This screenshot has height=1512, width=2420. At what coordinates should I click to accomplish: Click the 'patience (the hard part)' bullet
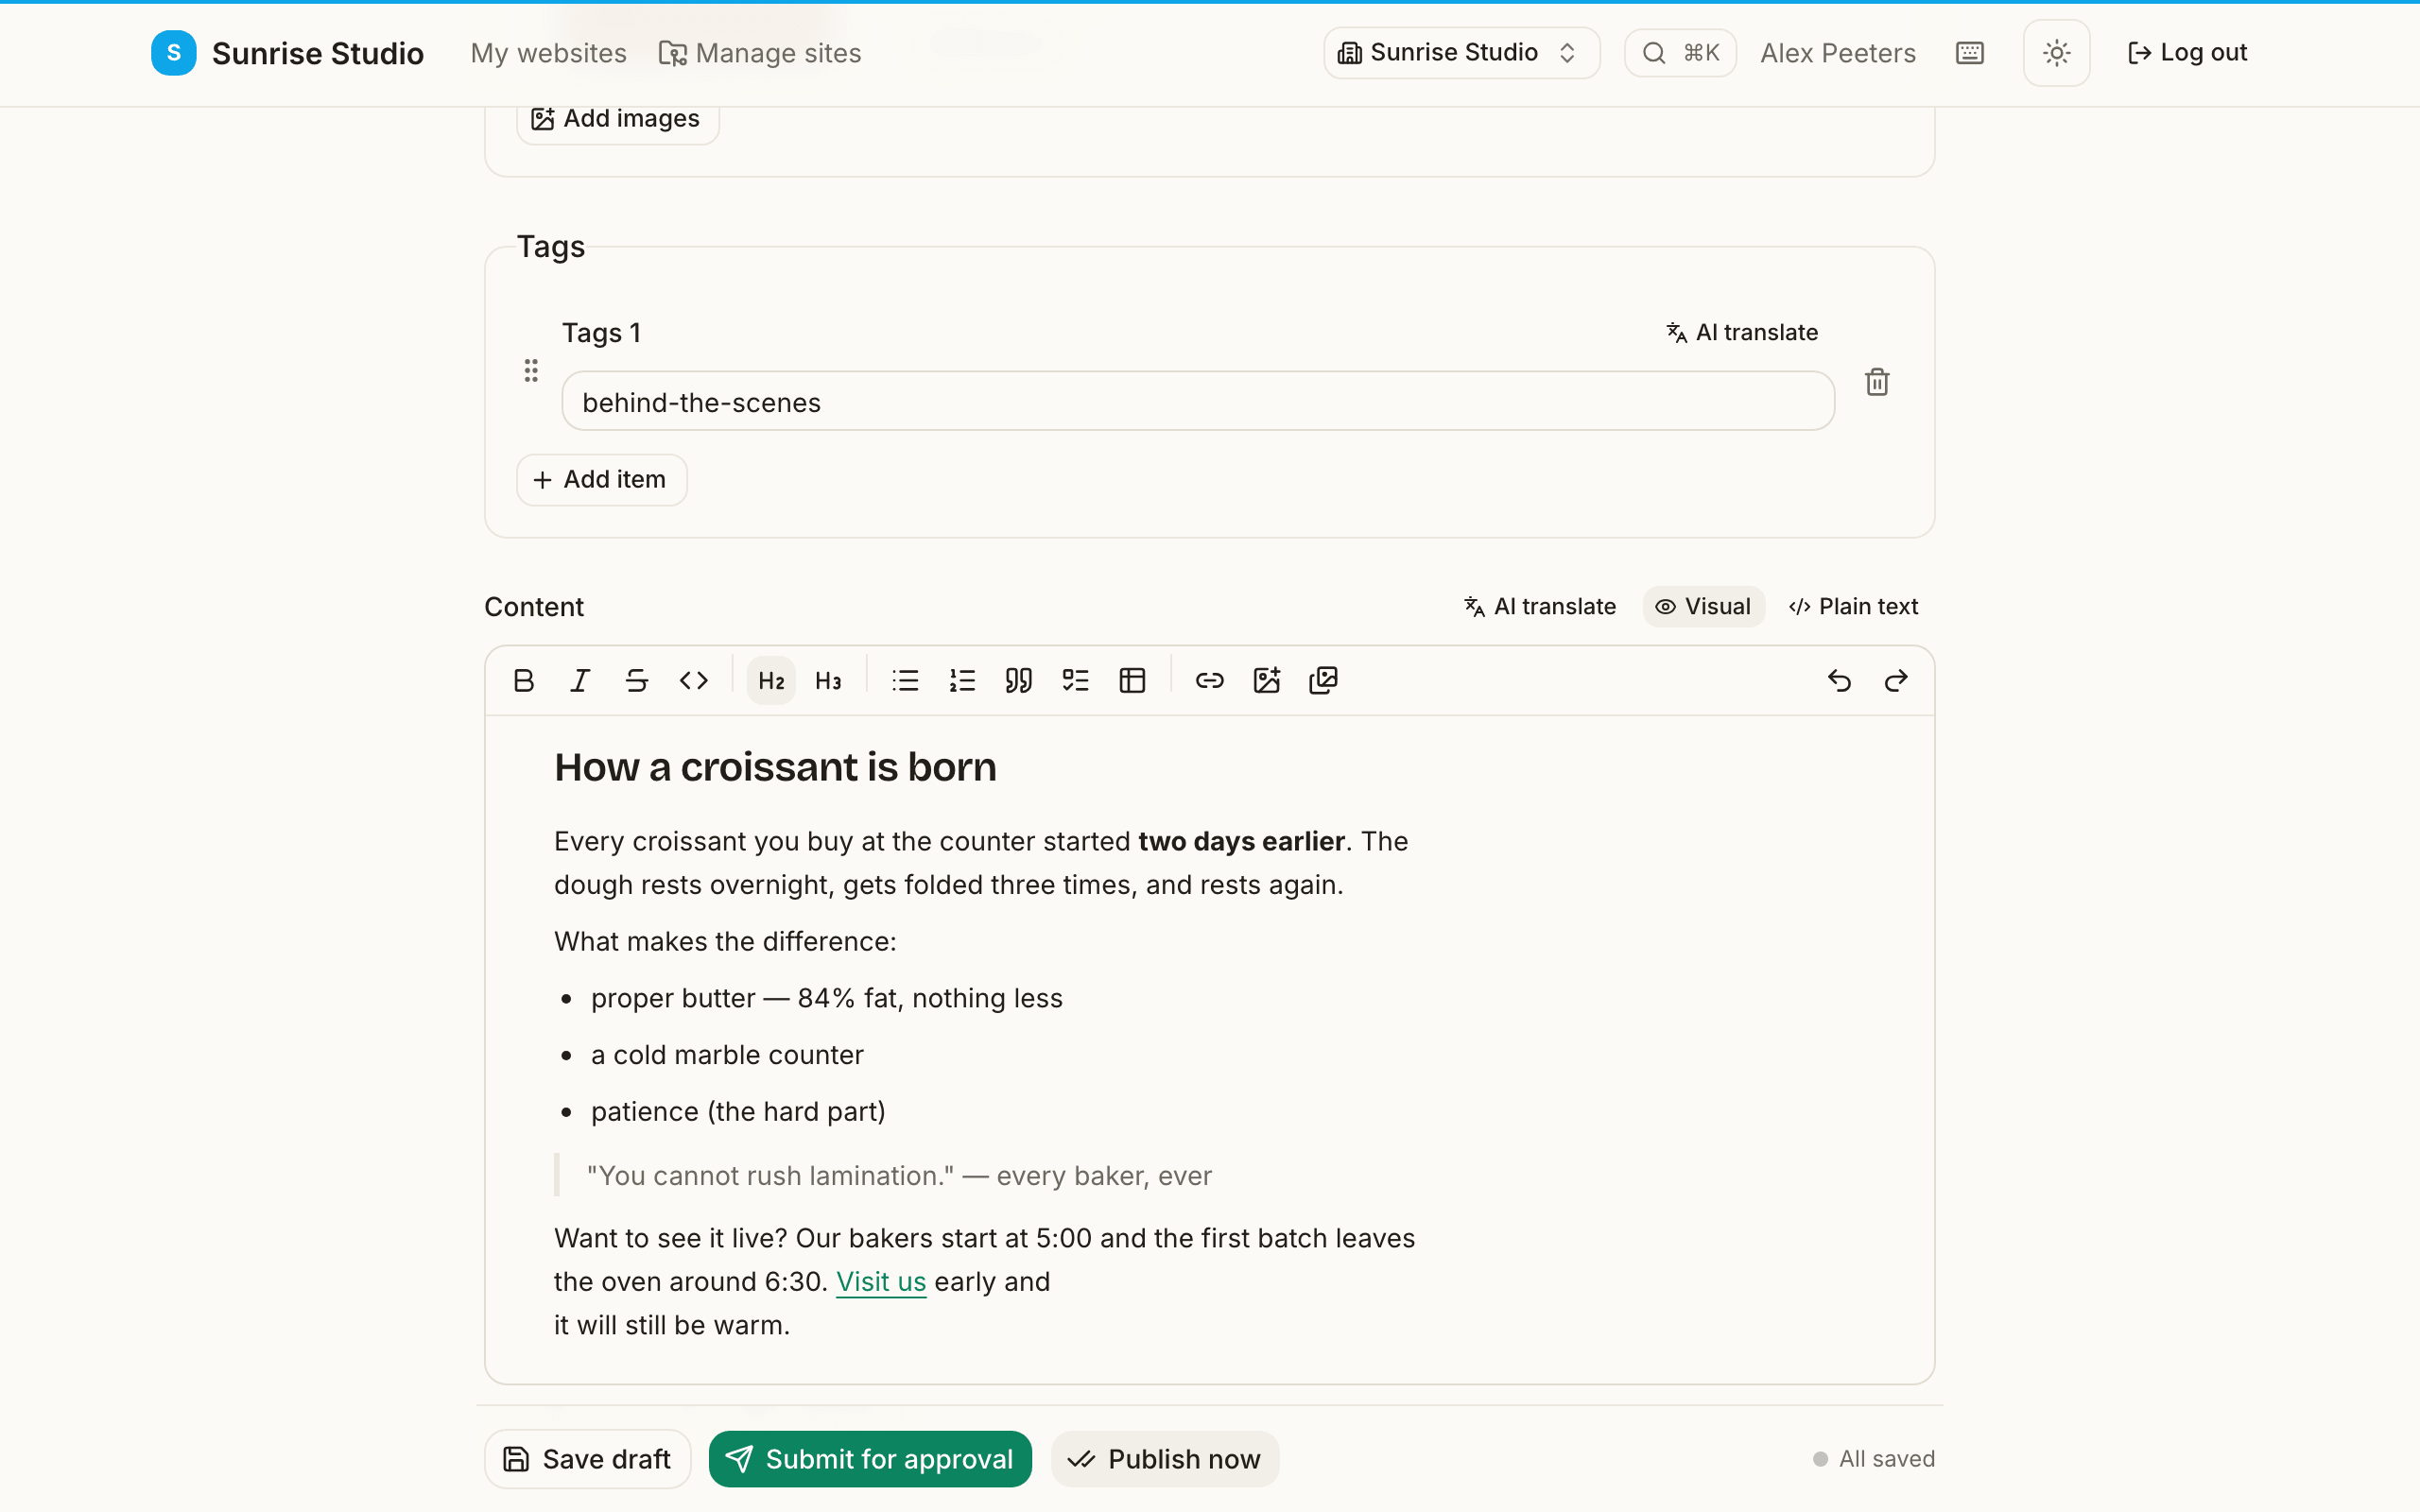coord(738,1112)
